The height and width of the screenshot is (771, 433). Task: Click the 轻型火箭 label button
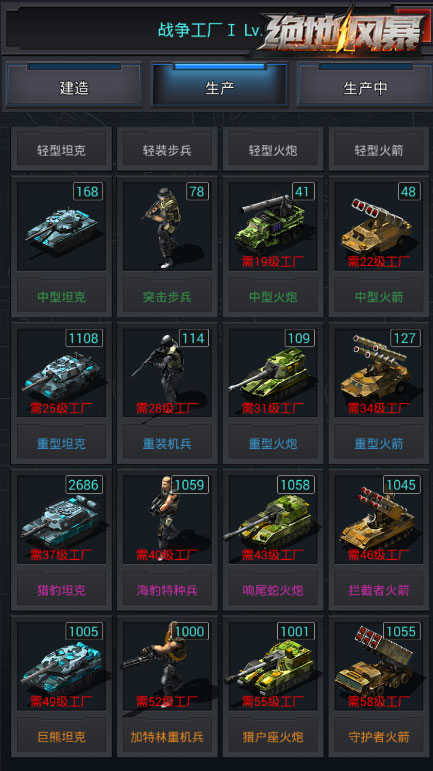click(x=378, y=150)
